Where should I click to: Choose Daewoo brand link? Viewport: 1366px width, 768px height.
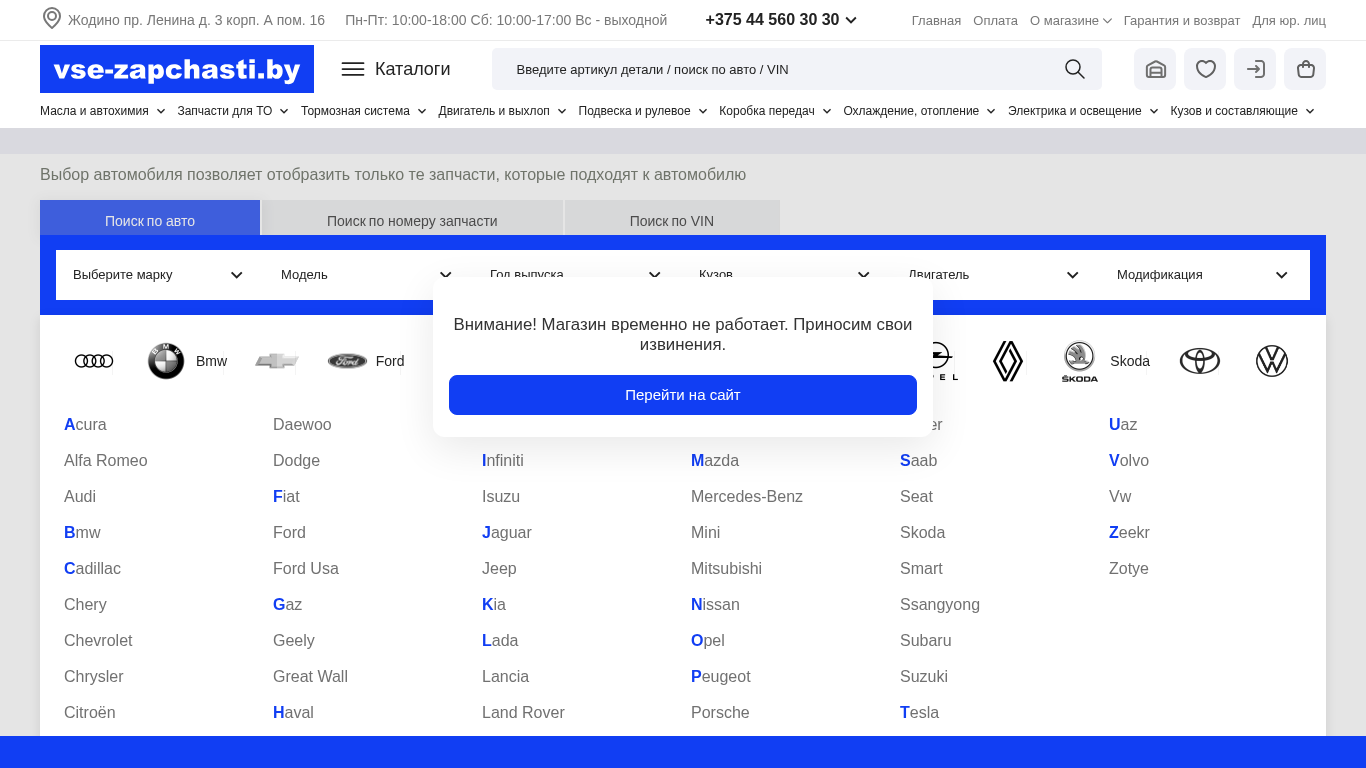tap(302, 425)
